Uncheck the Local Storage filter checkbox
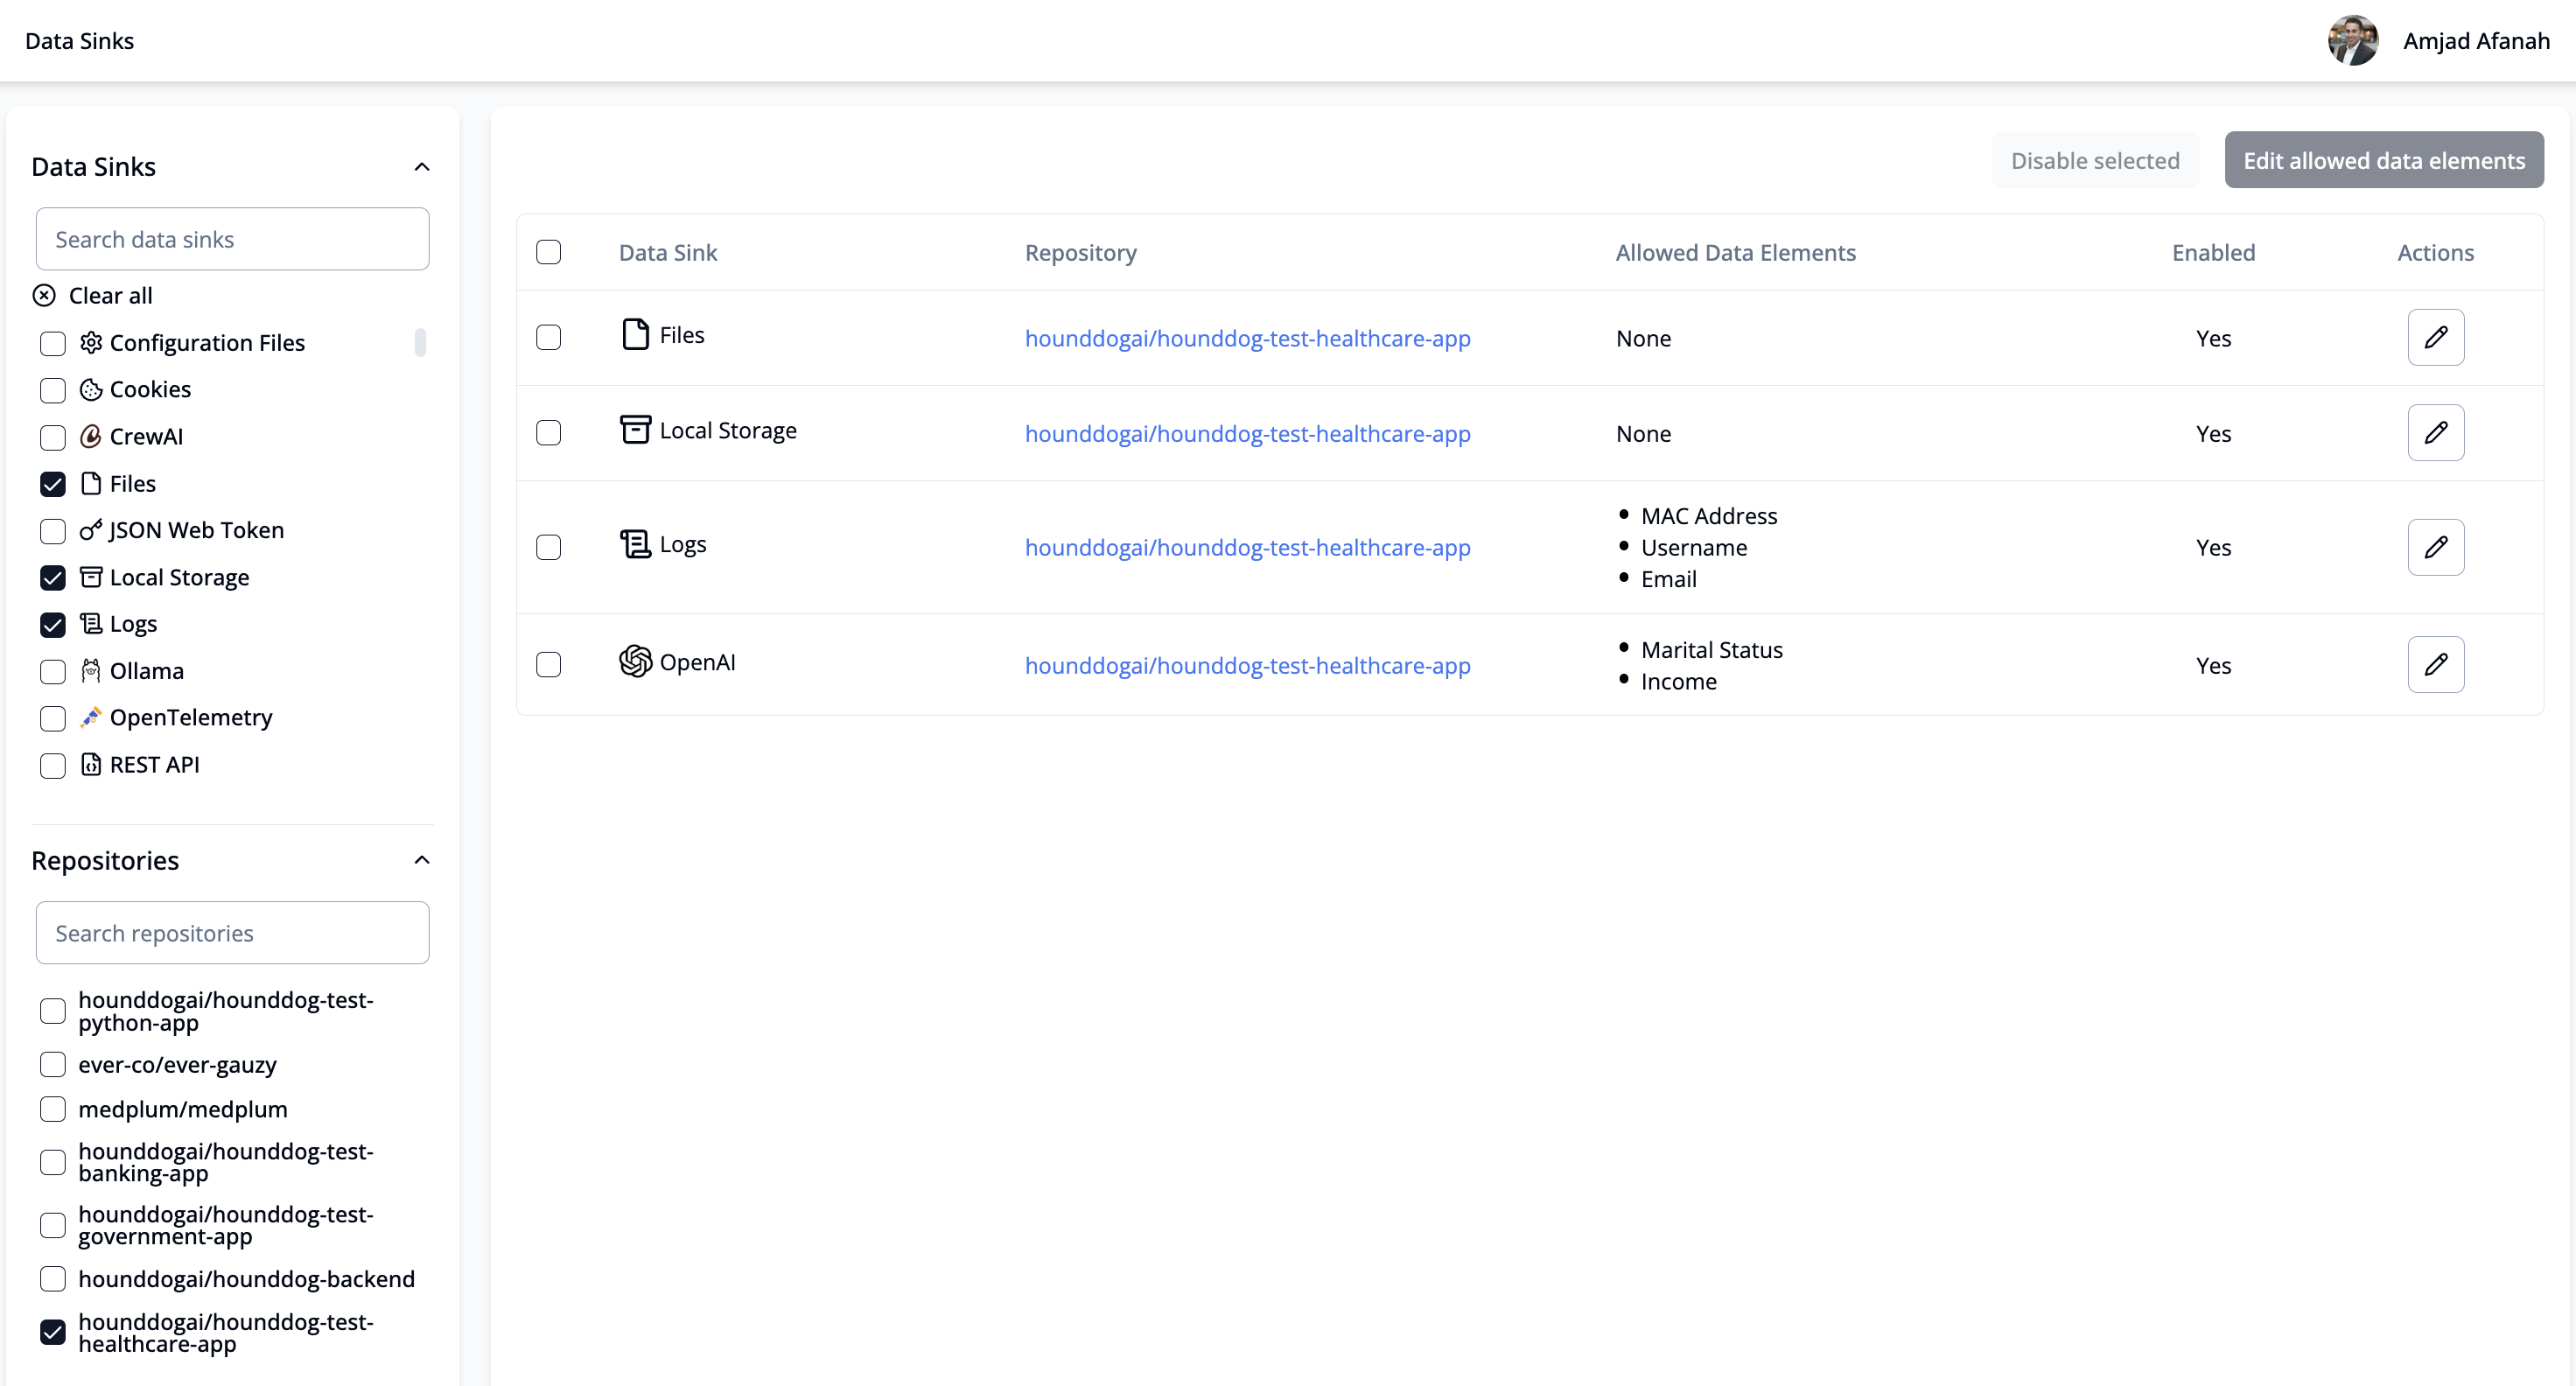 click(53, 578)
